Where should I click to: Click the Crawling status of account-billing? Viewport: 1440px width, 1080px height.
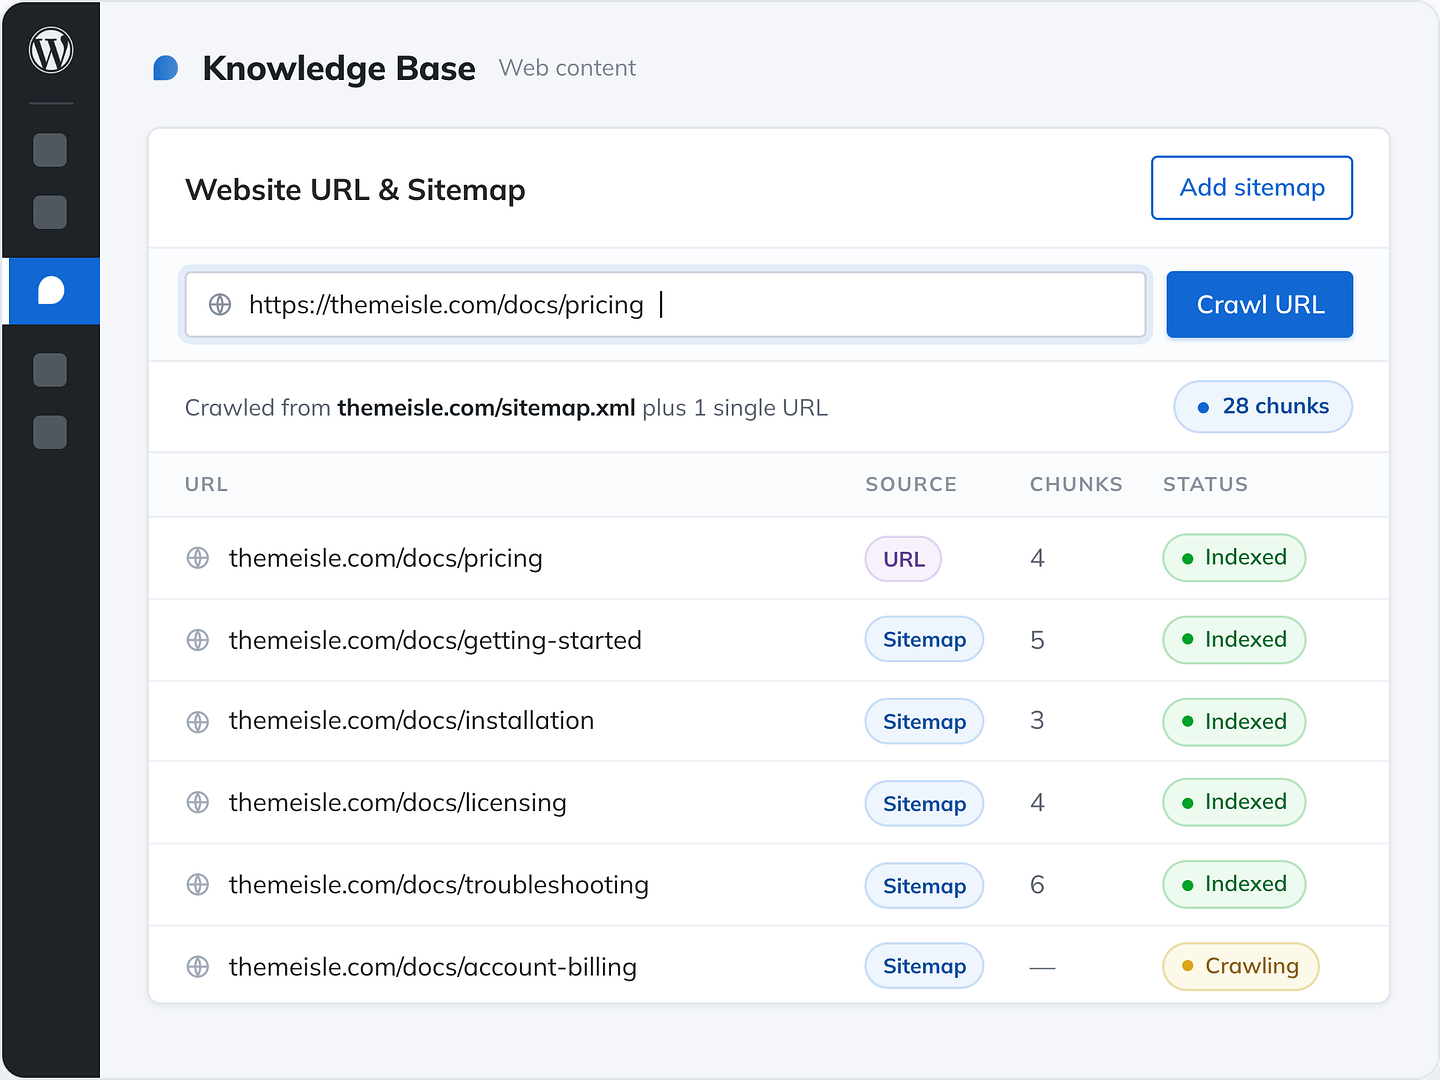[1241, 966]
